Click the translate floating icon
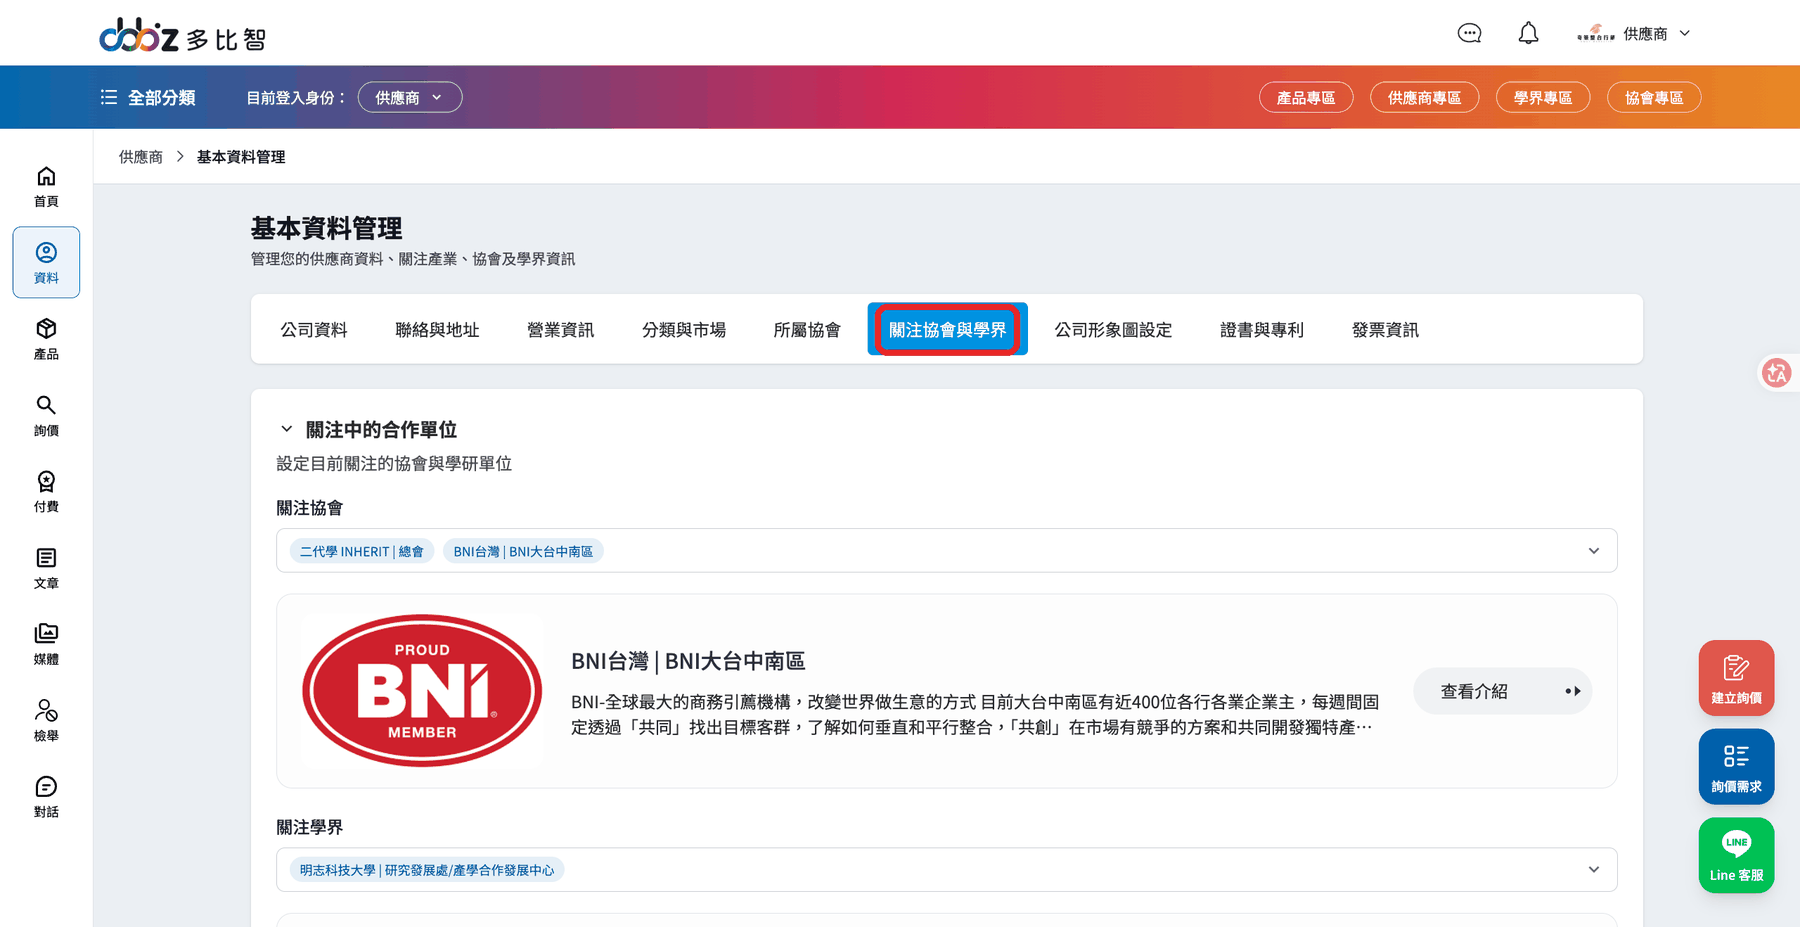1800x927 pixels. point(1777,373)
